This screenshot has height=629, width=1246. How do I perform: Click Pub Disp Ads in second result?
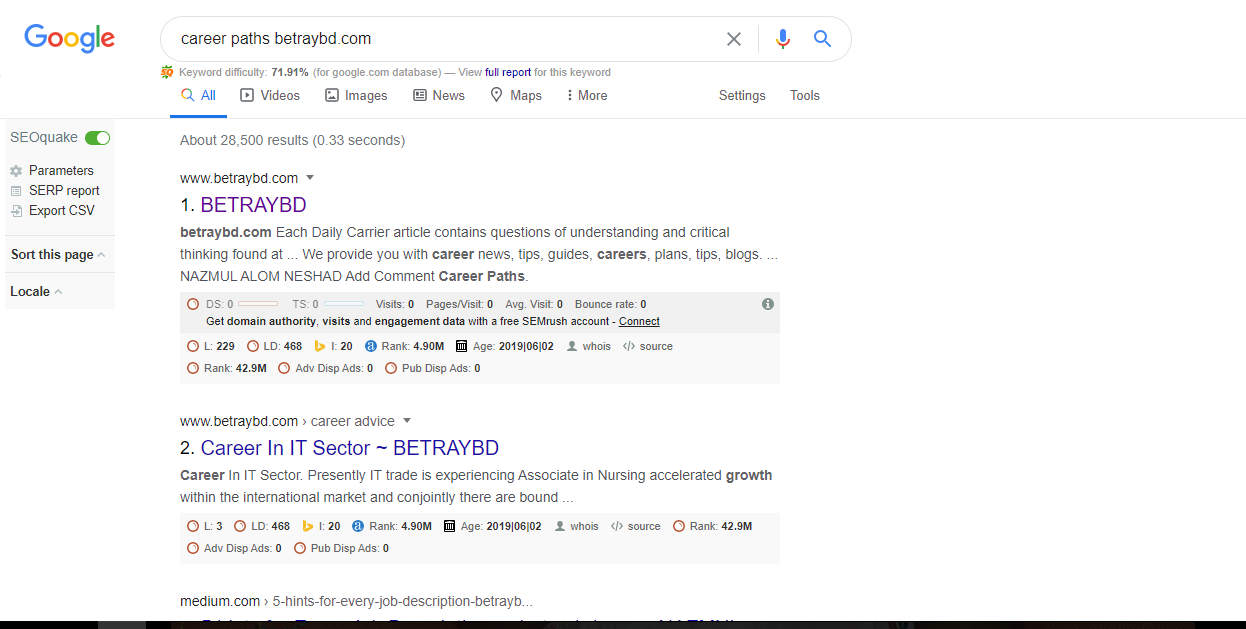pos(341,548)
